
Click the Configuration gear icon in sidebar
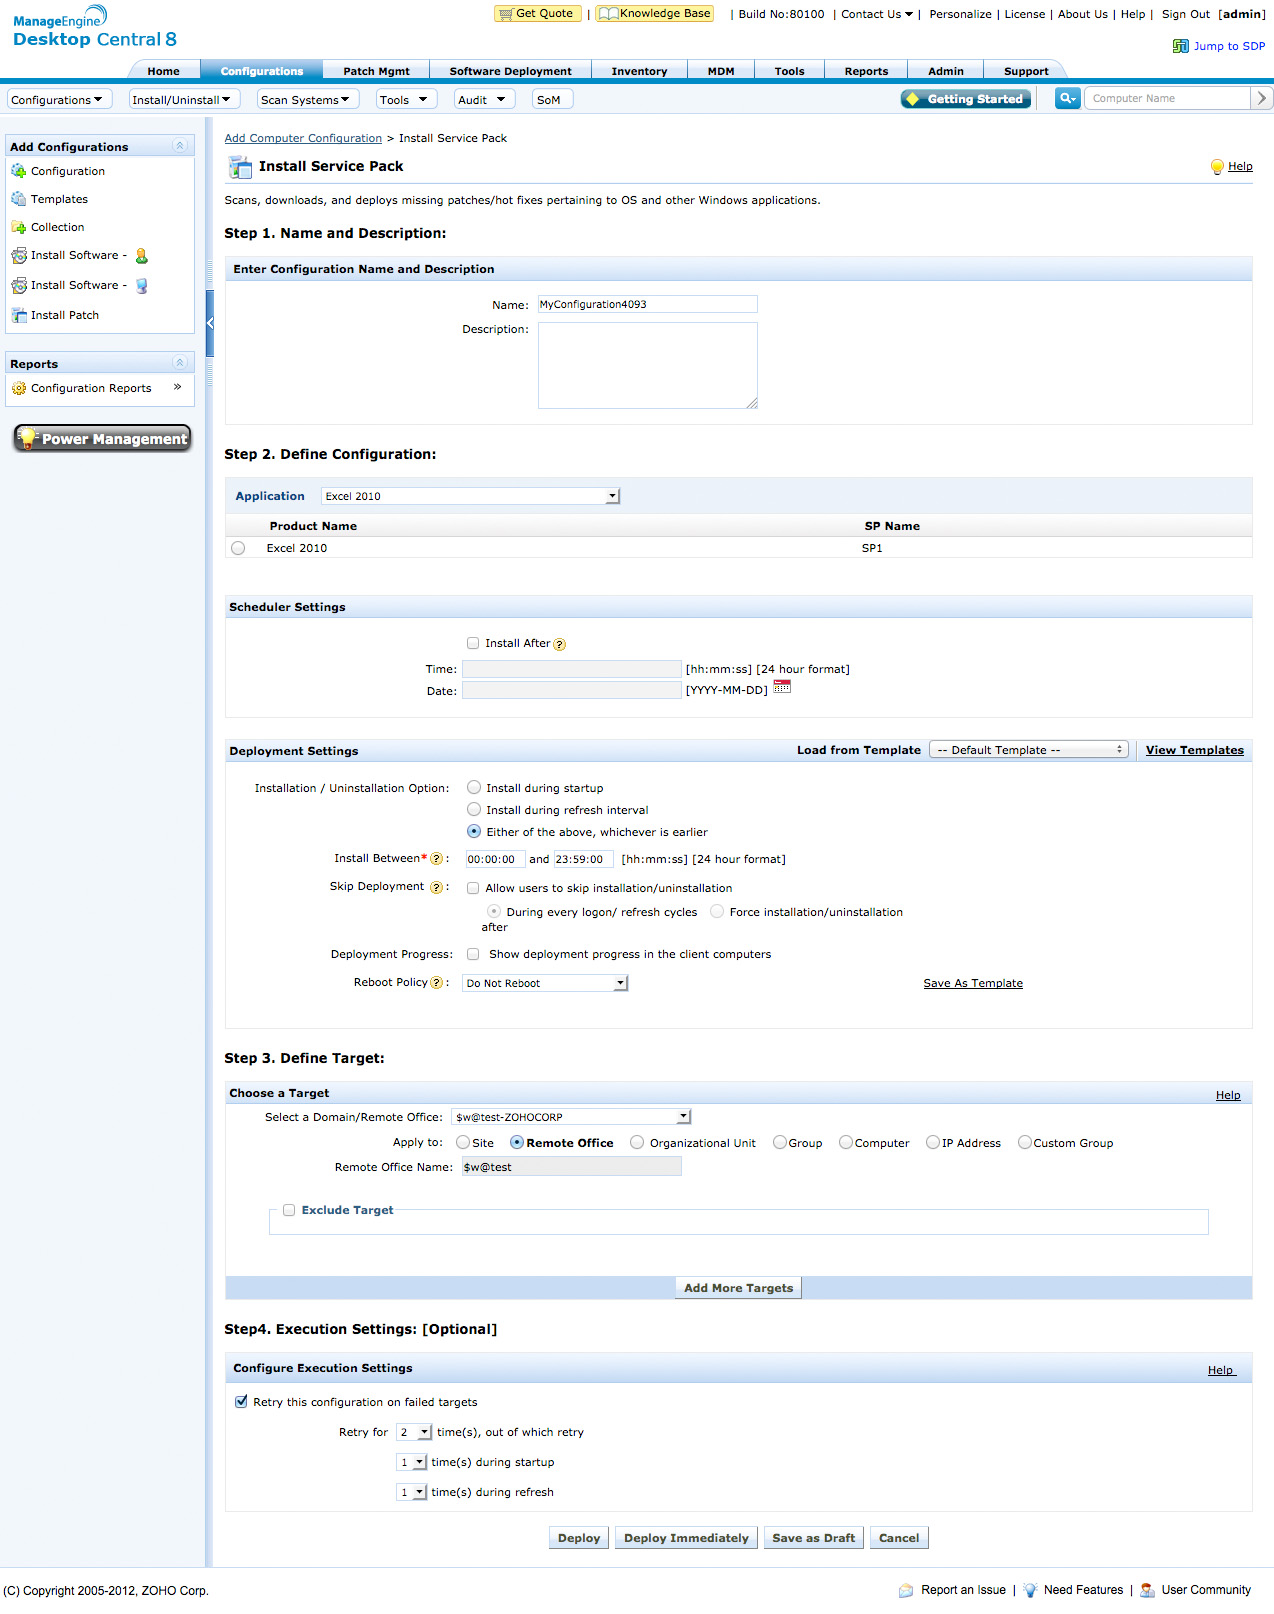(18, 171)
